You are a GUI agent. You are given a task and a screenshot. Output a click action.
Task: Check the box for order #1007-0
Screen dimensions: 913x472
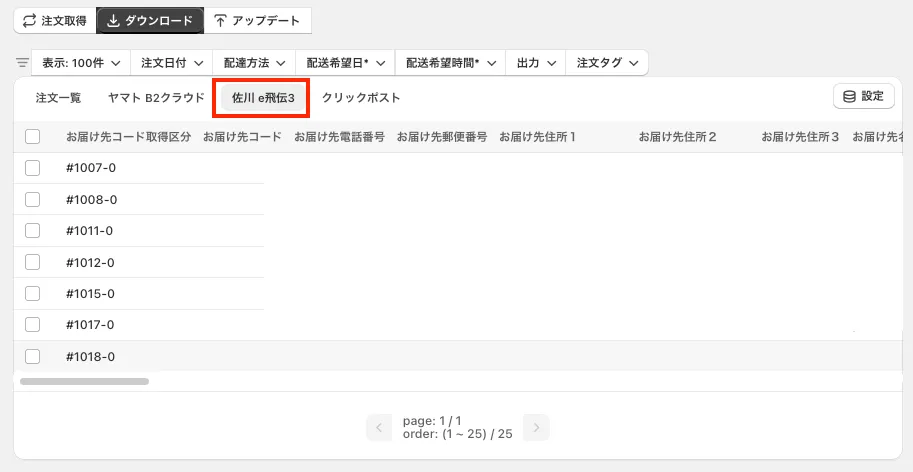[32, 168]
